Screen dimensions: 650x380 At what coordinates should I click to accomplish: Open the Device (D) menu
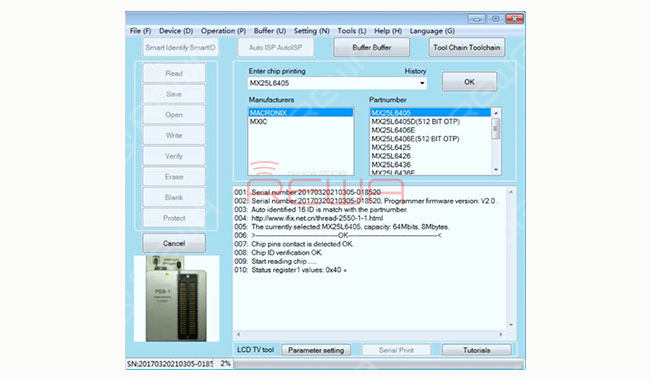coord(176,31)
